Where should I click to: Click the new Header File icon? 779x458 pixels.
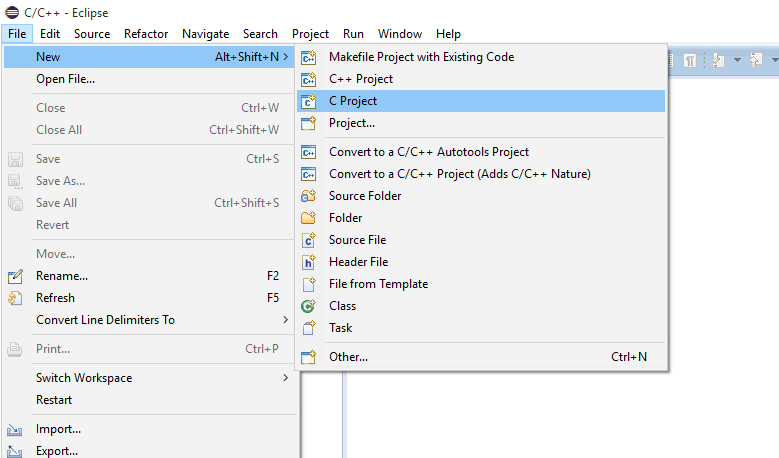309,262
